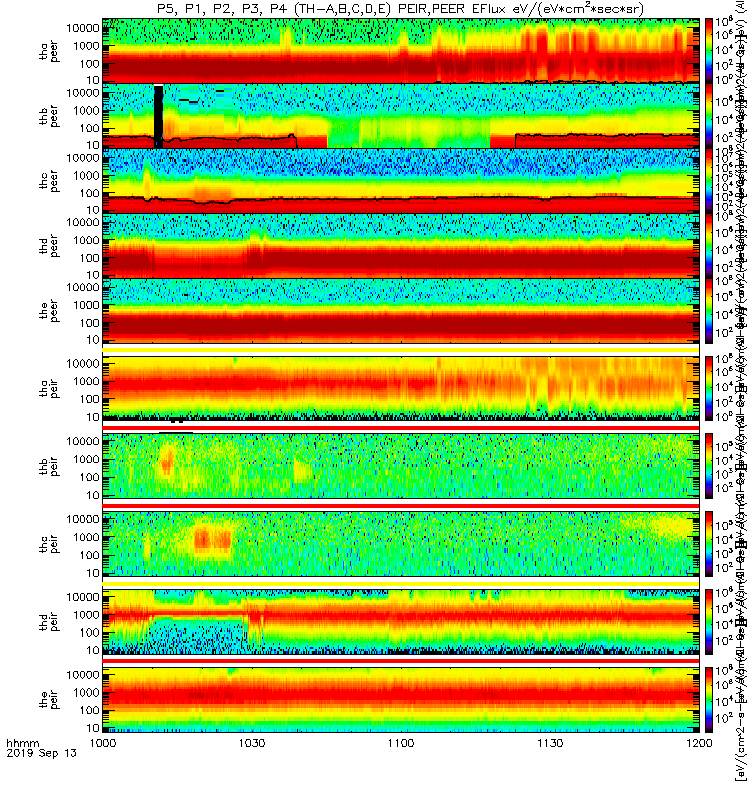Viewport: 750px width, 800px height.
Task: Select the 'the peer' y-axis label
Action: click(x=49, y=311)
